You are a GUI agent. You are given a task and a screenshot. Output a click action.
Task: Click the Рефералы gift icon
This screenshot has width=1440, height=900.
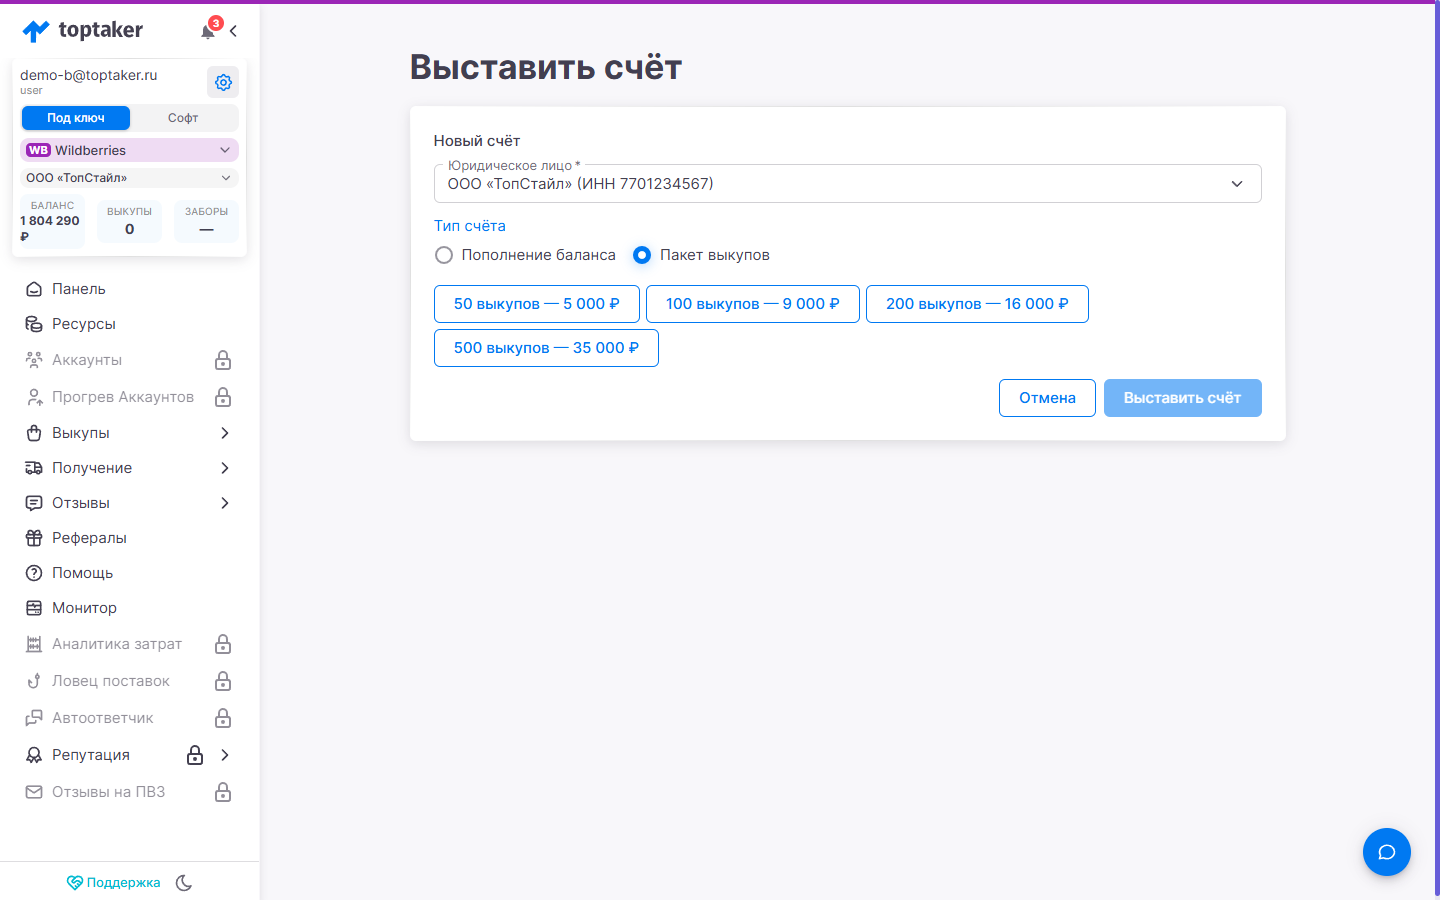[x=34, y=538]
